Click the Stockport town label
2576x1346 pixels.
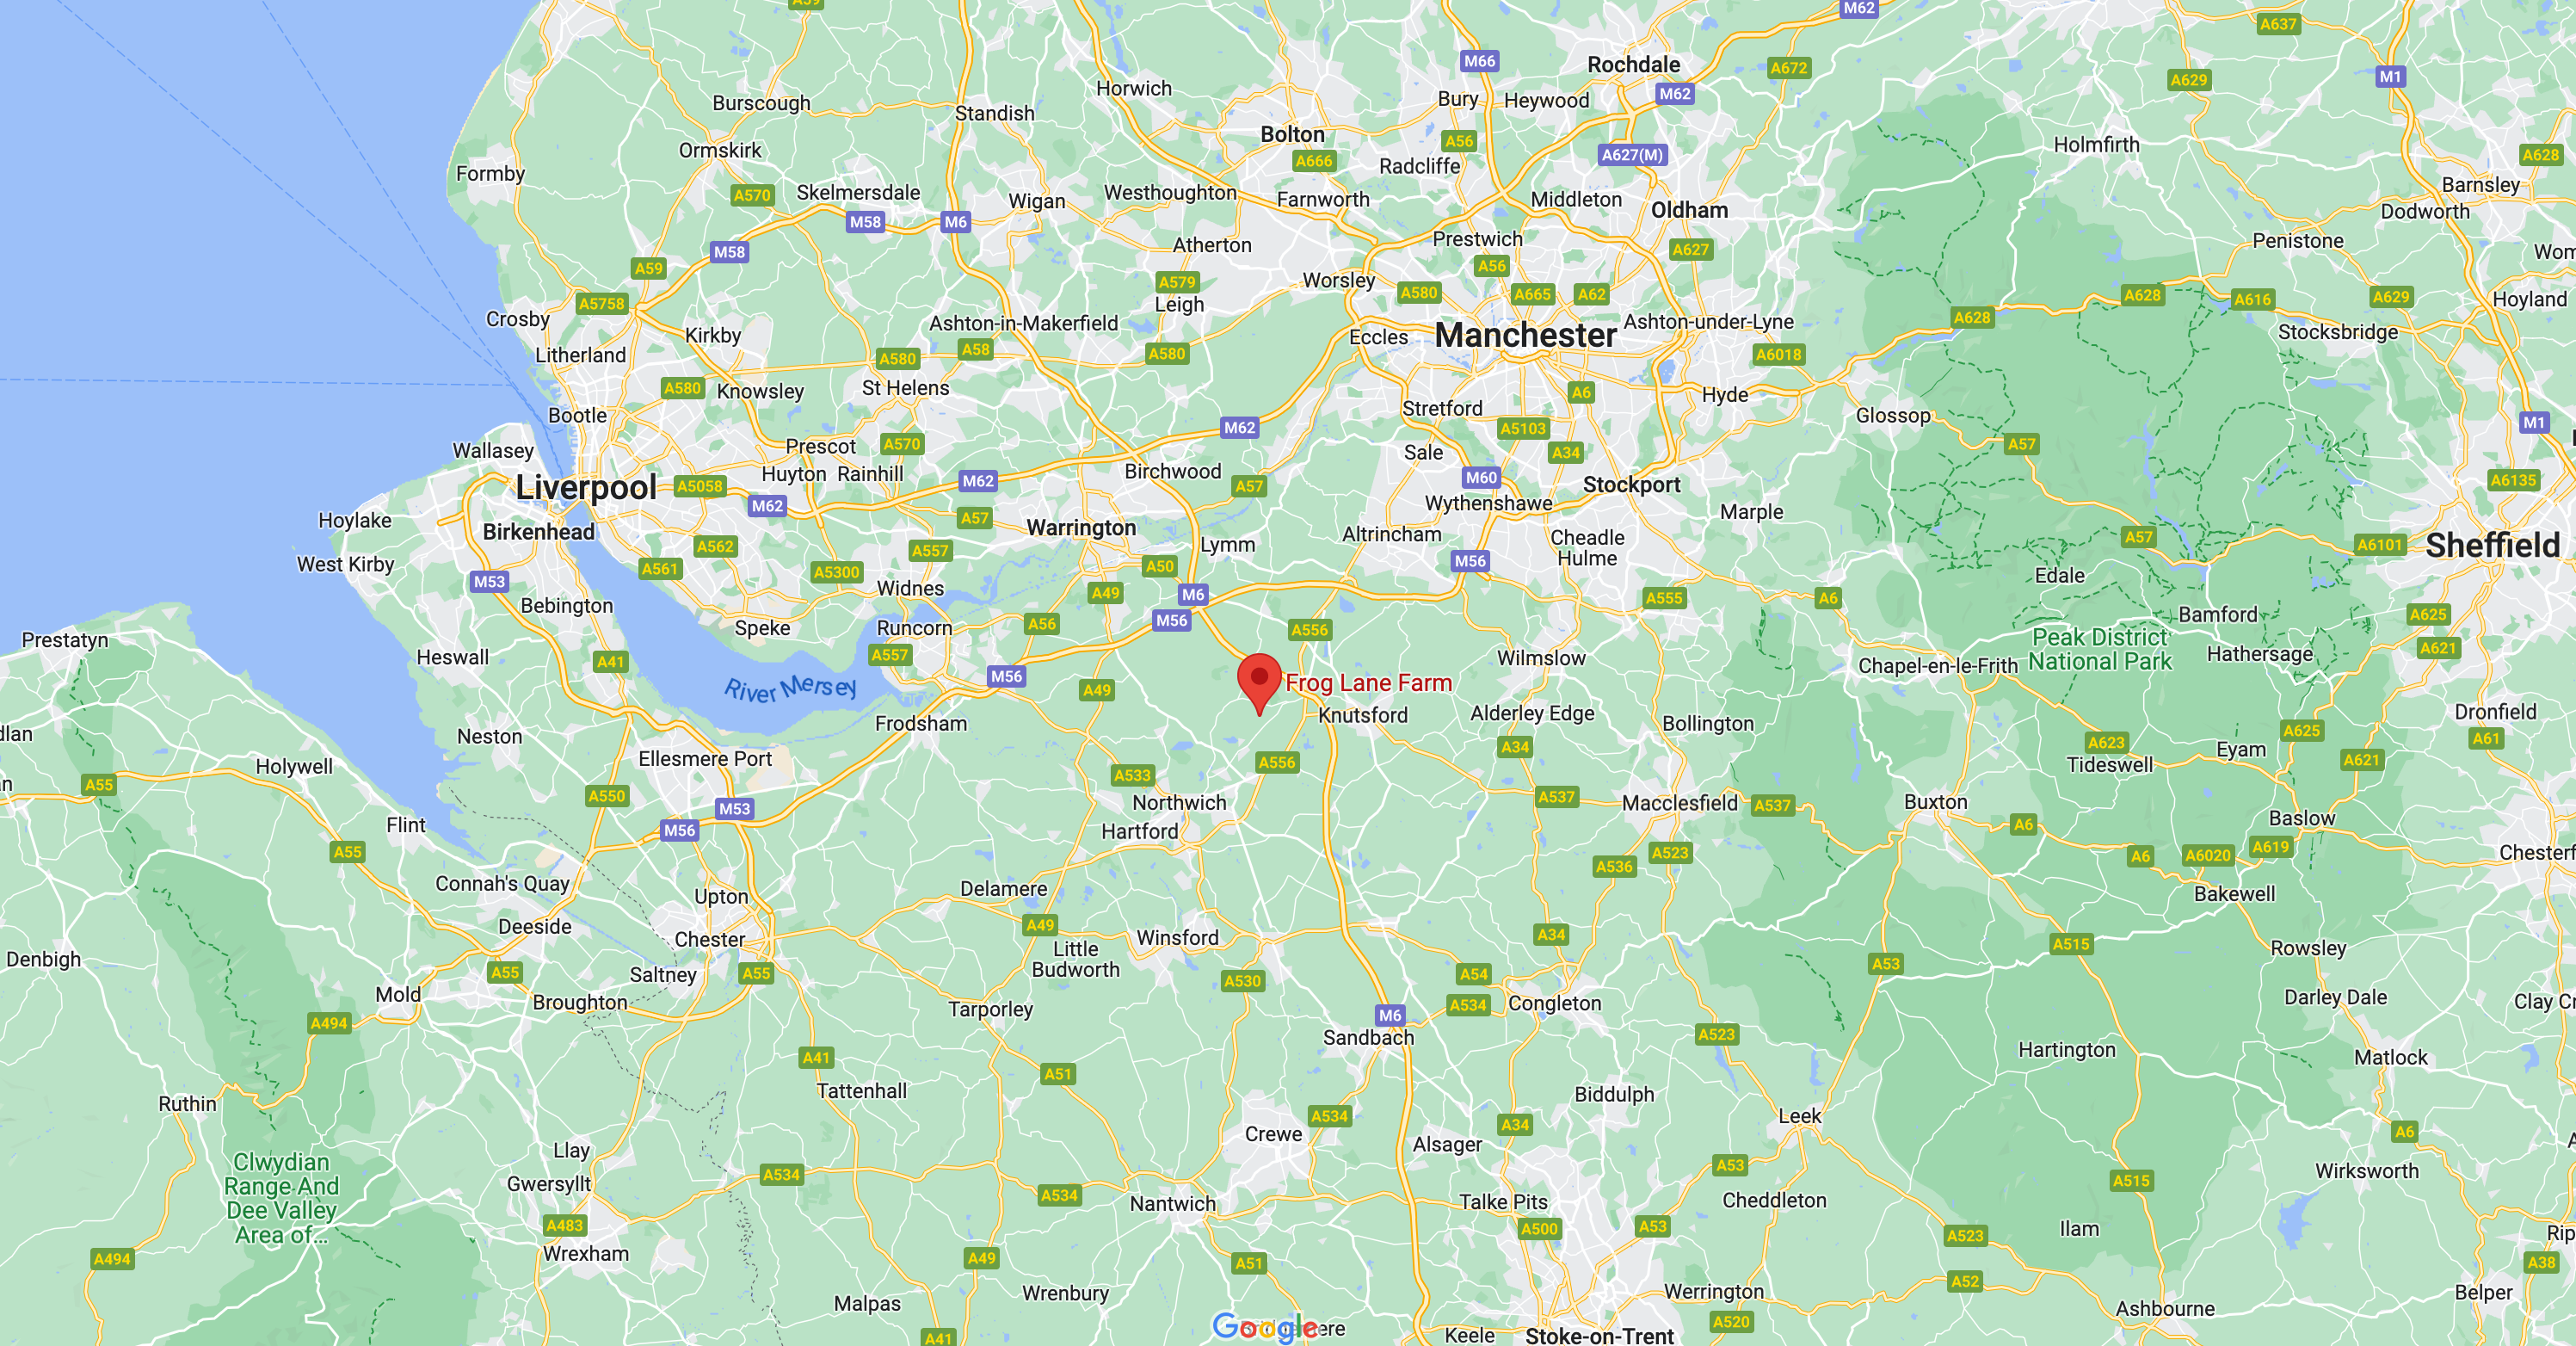click(x=1631, y=485)
